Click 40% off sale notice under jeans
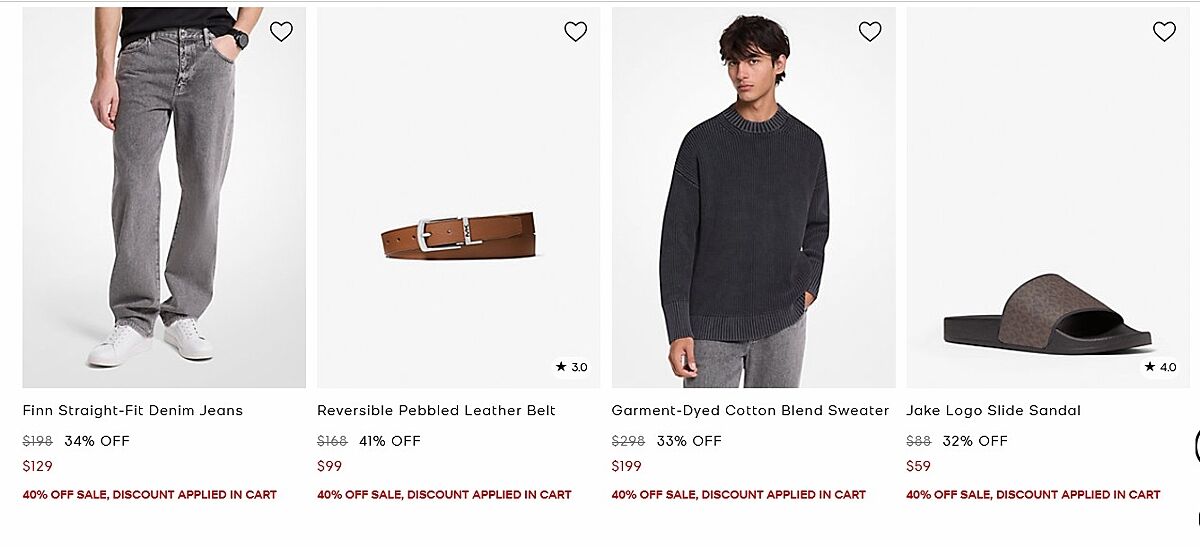The width and height of the screenshot is (1200, 547). 150,494
